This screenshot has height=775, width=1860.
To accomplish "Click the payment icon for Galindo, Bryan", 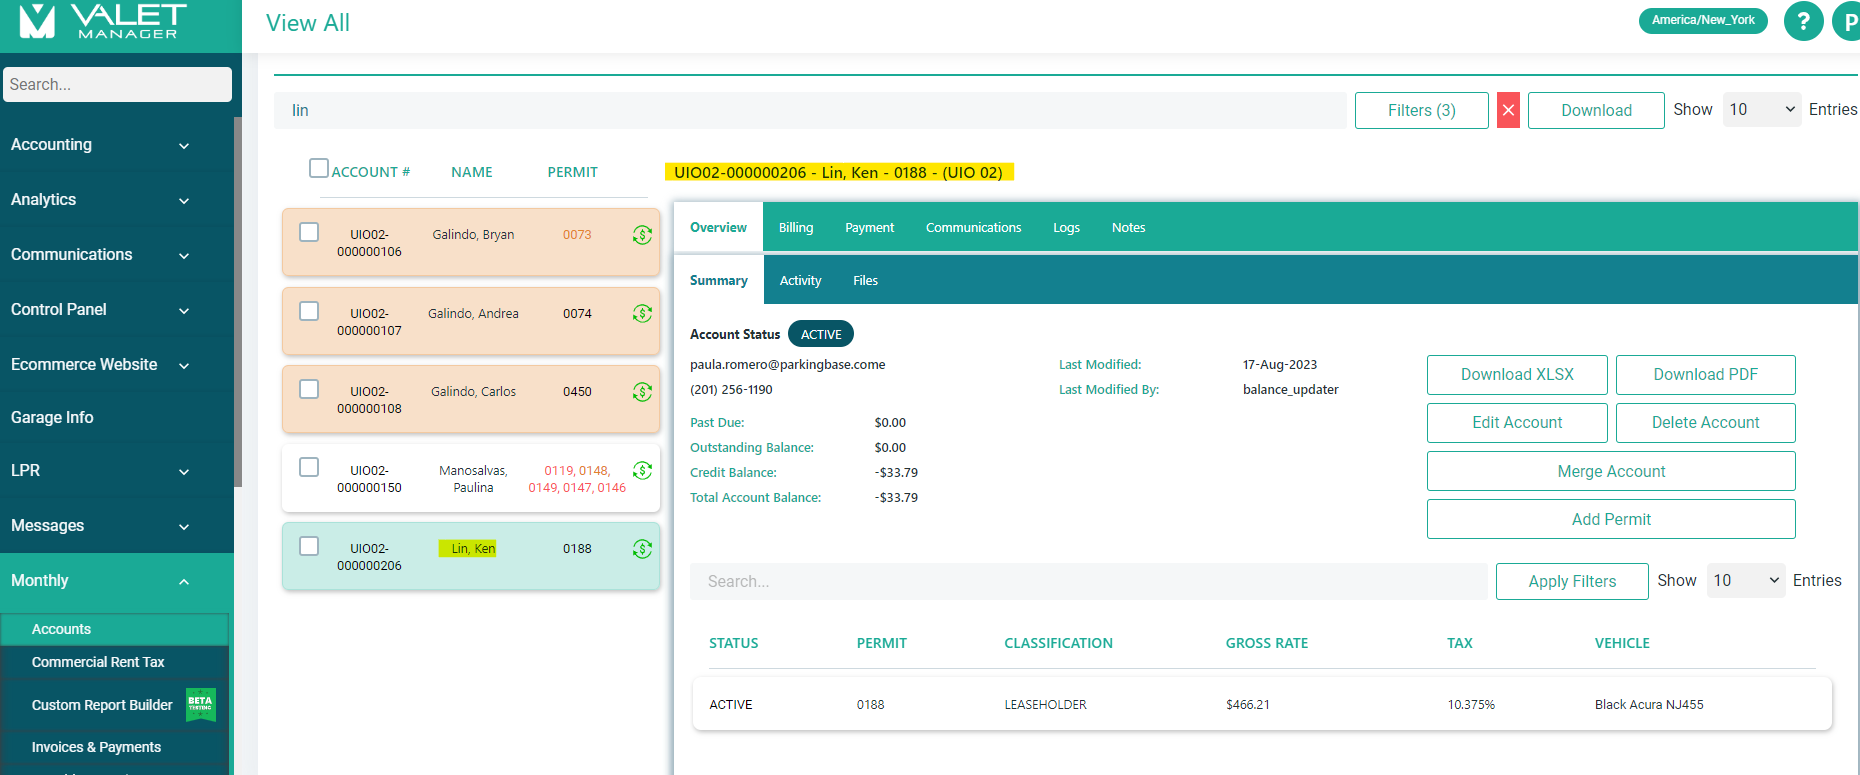I will (642, 235).
